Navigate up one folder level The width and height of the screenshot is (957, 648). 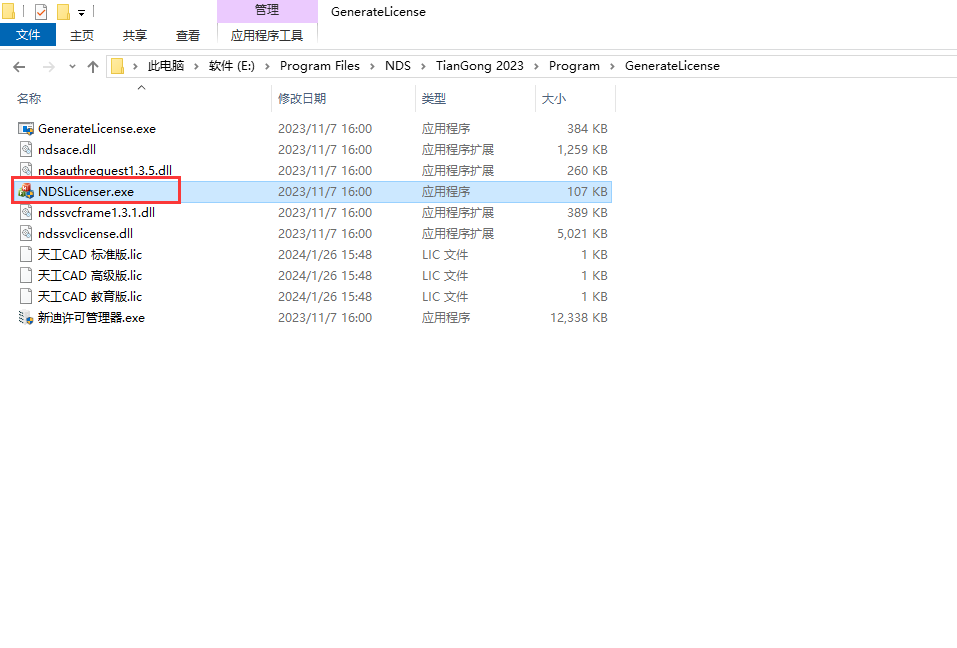pyautogui.click(x=93, y=66)
